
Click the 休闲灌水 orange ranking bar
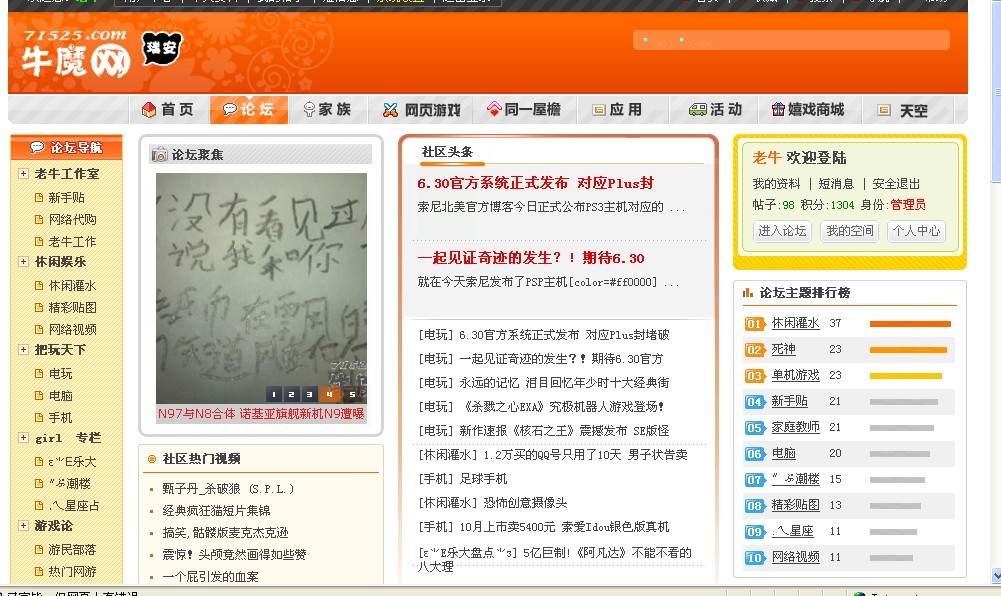tap(909, 324)
